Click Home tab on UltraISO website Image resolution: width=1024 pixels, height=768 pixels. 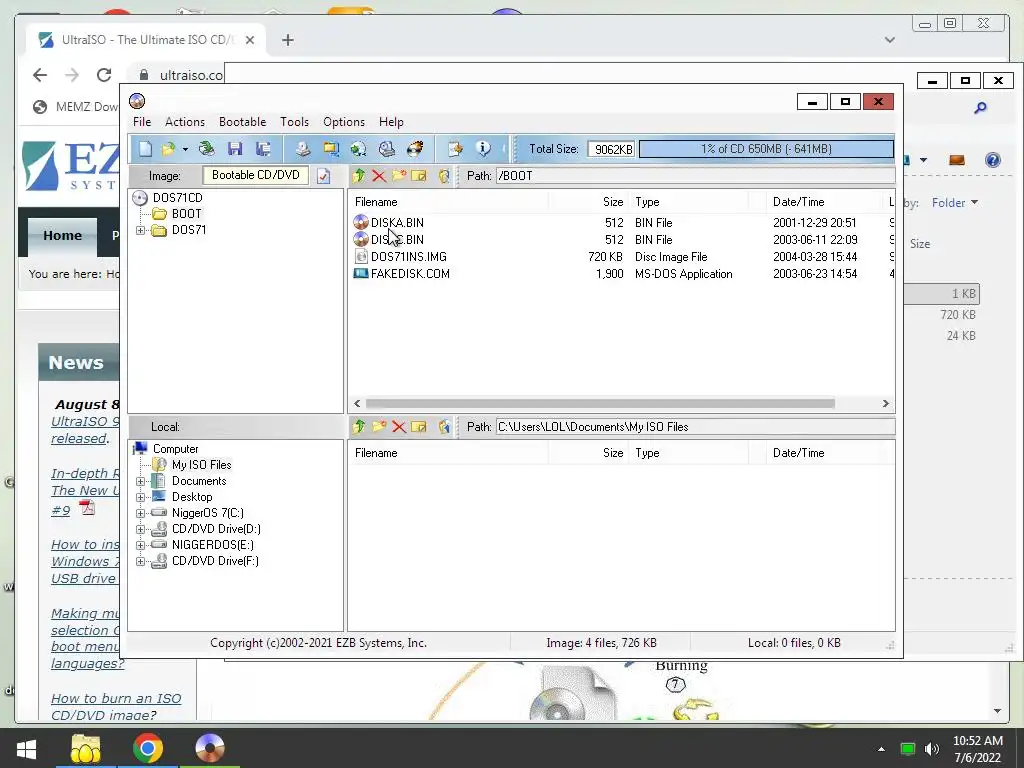pyautogui.click(x=63, y=236)
